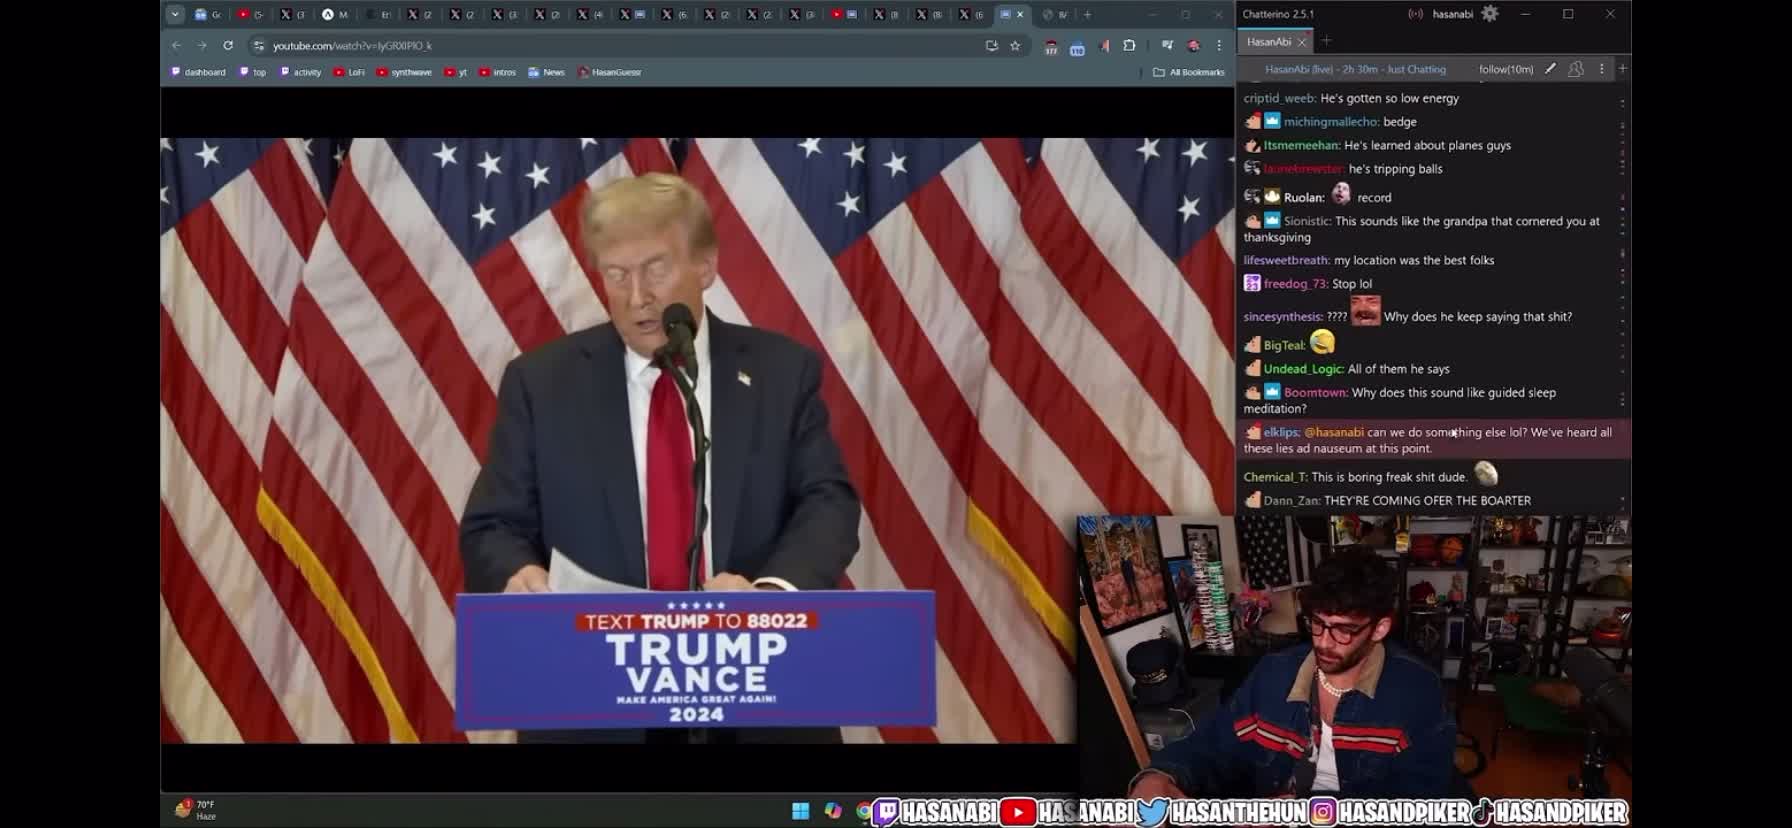Viewport: 1792px width, 828px height.
Task: Click username criptid_weeb in chat
Action: click(x=1280, y=99)
